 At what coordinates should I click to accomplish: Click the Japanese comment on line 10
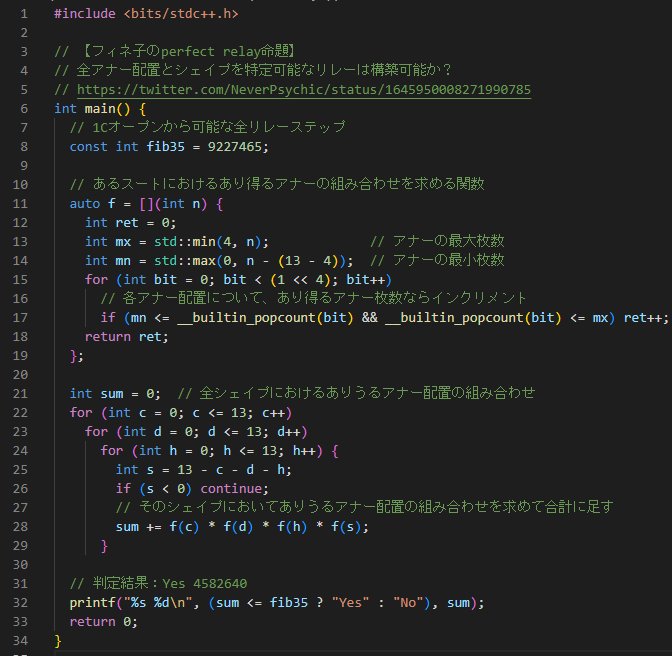277,185
